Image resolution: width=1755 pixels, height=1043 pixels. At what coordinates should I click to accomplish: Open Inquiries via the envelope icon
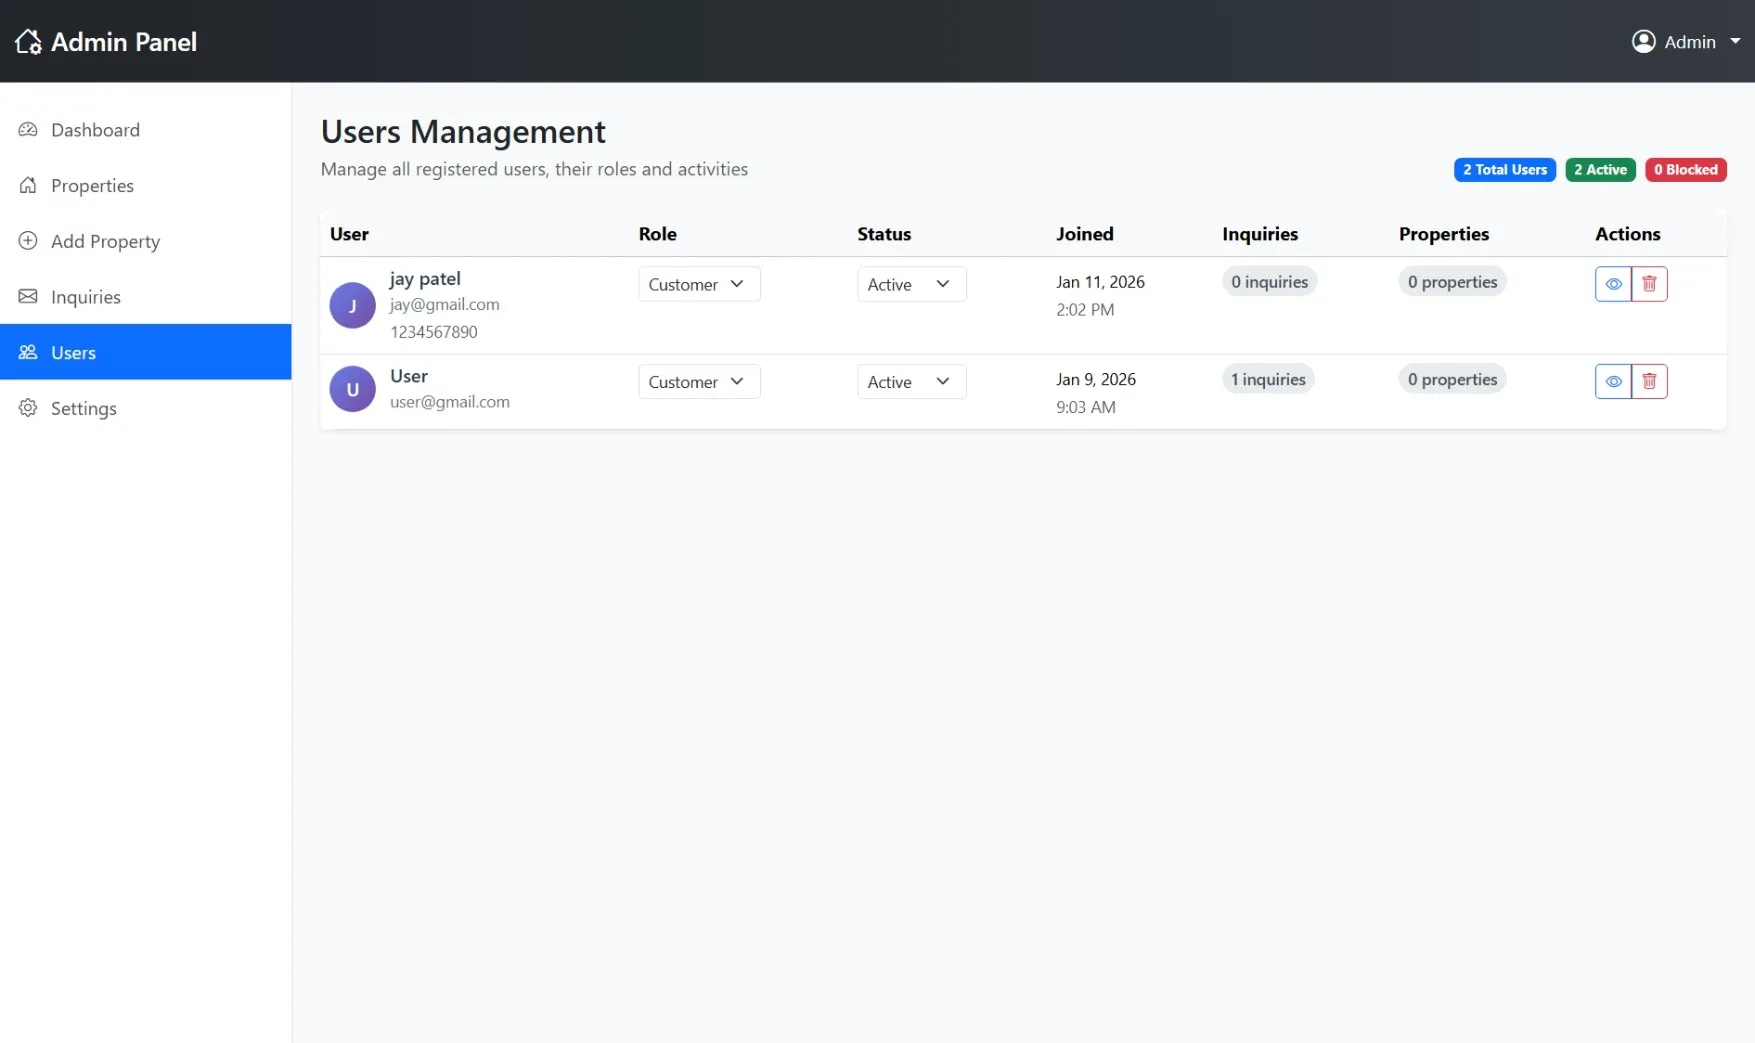coord(28,296)
